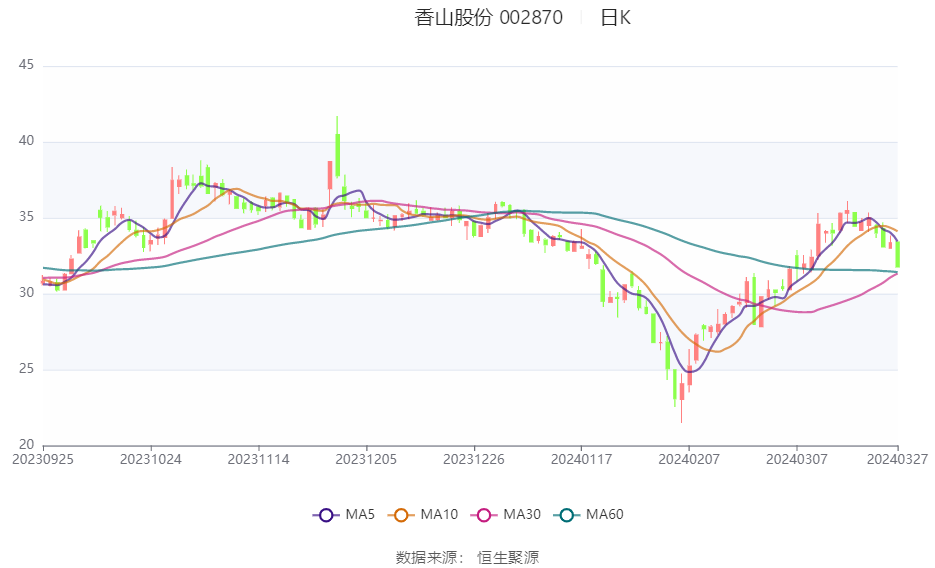Hide the MA60 line via its text label
This screenshot has height=568, width=935.
click(605, 515)
